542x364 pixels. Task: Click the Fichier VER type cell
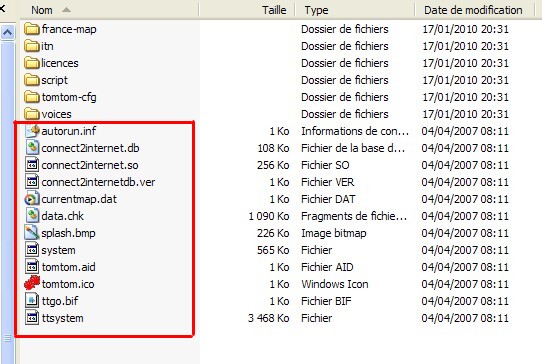[x=327, y=182]
